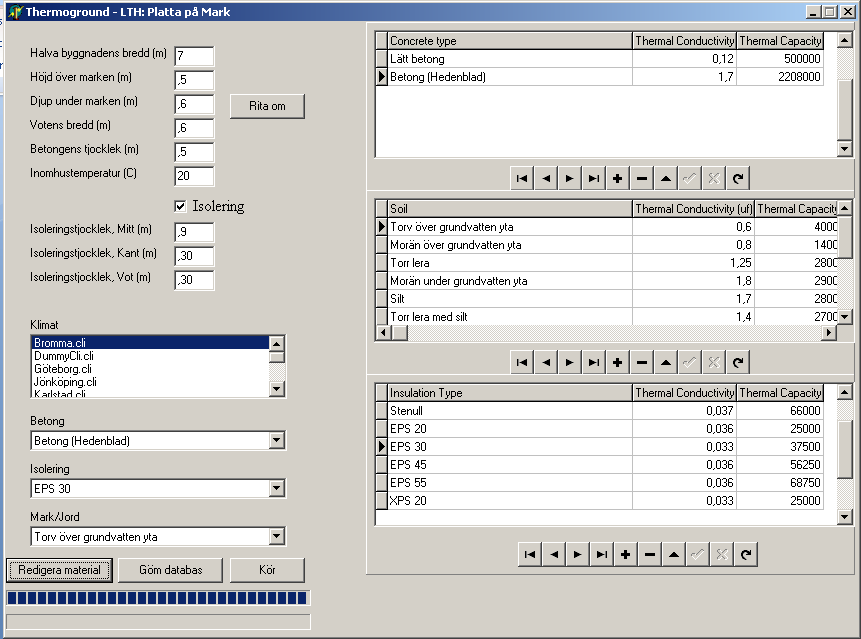The width and height of the screenshot is (861, 639).
Task: Go to next record in soil navigator
Action: [x=570, y=362]
